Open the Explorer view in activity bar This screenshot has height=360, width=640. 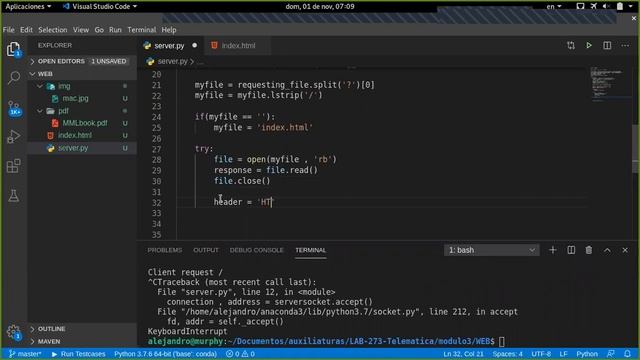(13, 49)
